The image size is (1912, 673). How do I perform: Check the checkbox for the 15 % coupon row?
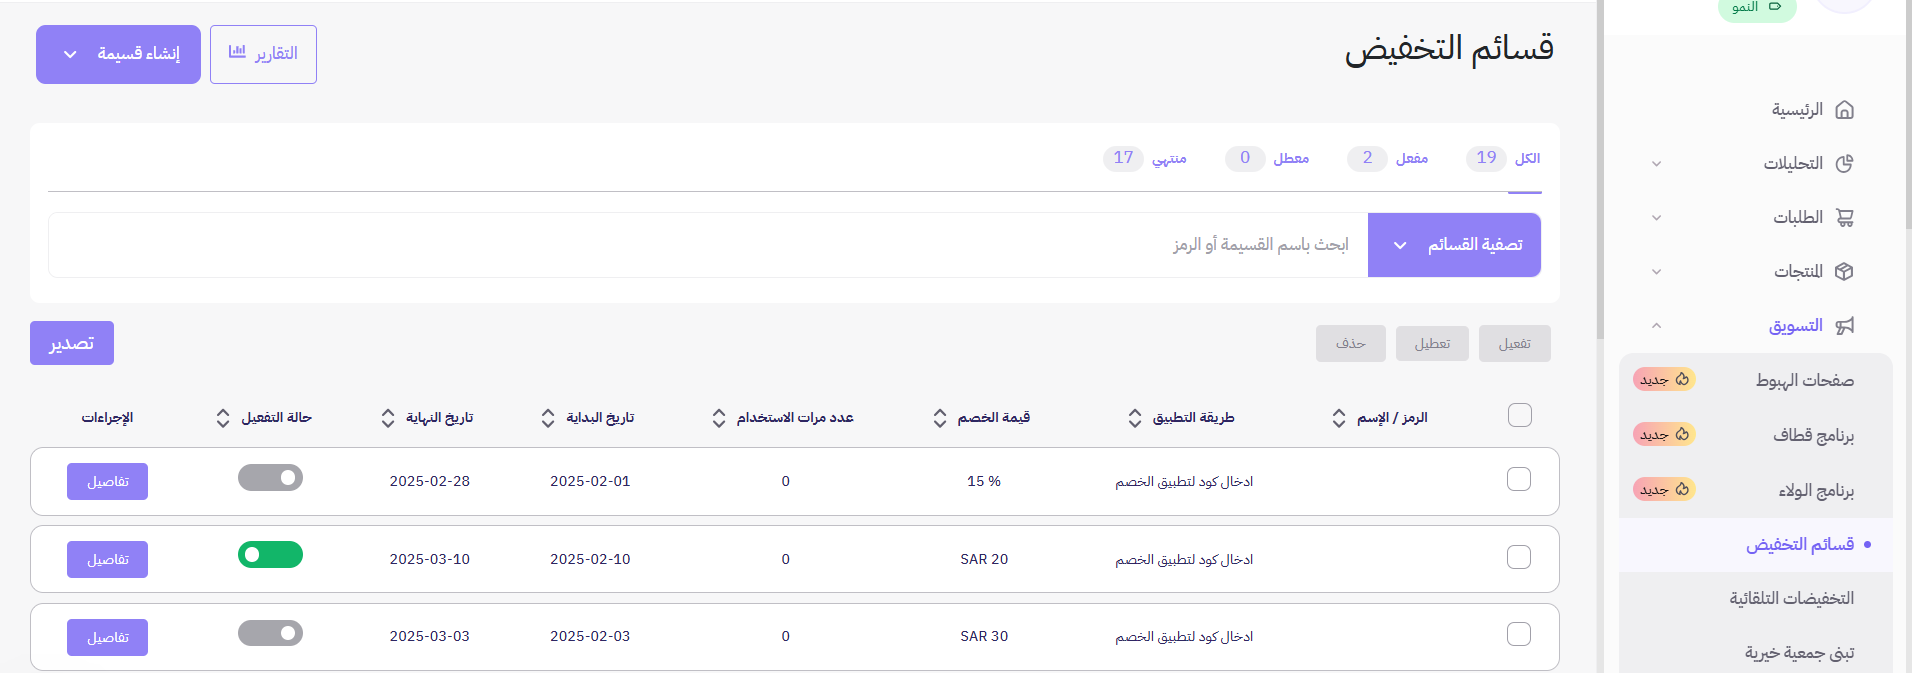tap(1519, 479)
